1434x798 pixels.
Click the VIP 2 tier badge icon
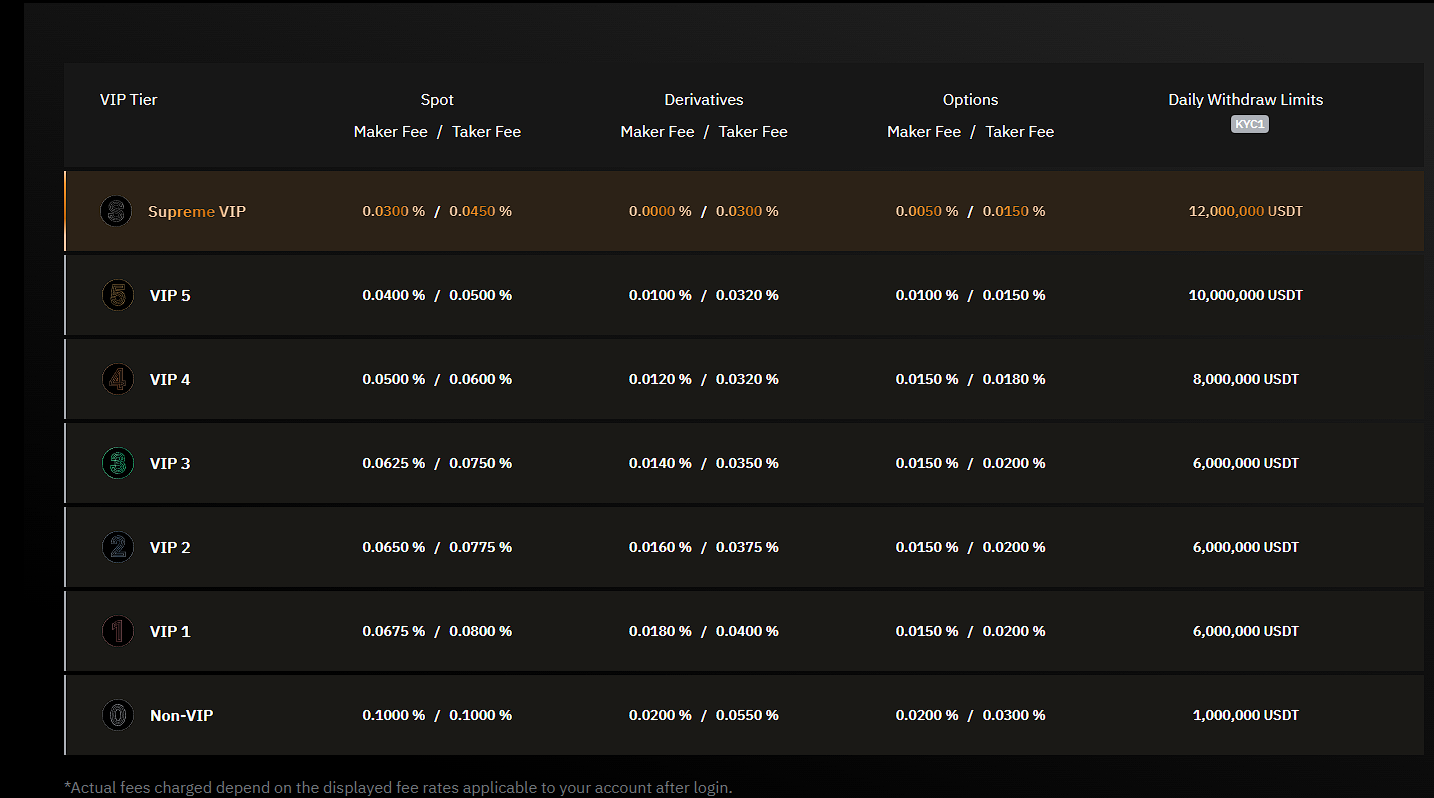tap(117, 547)
